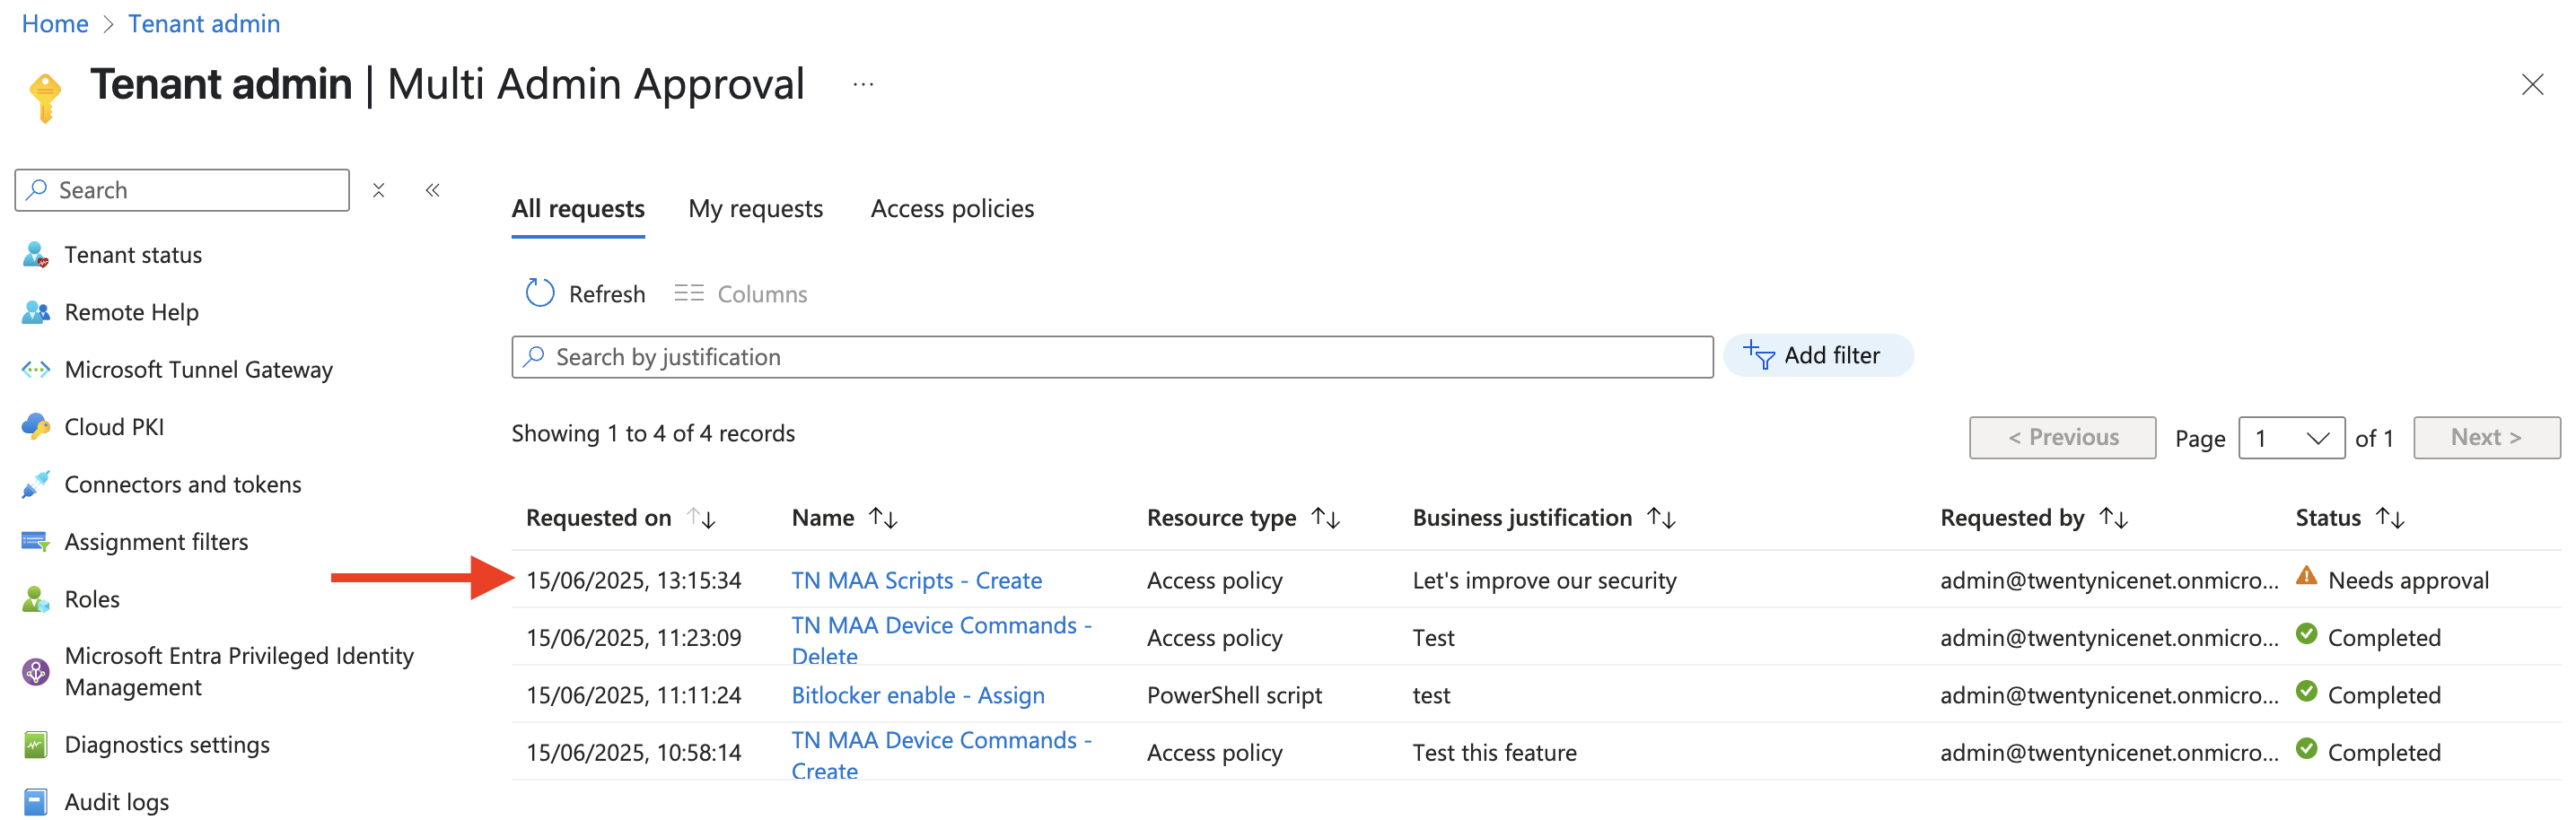Click the Diagnostics settings icon
This screenshot has height=820, width=2576.
click(x=35, y=745)
